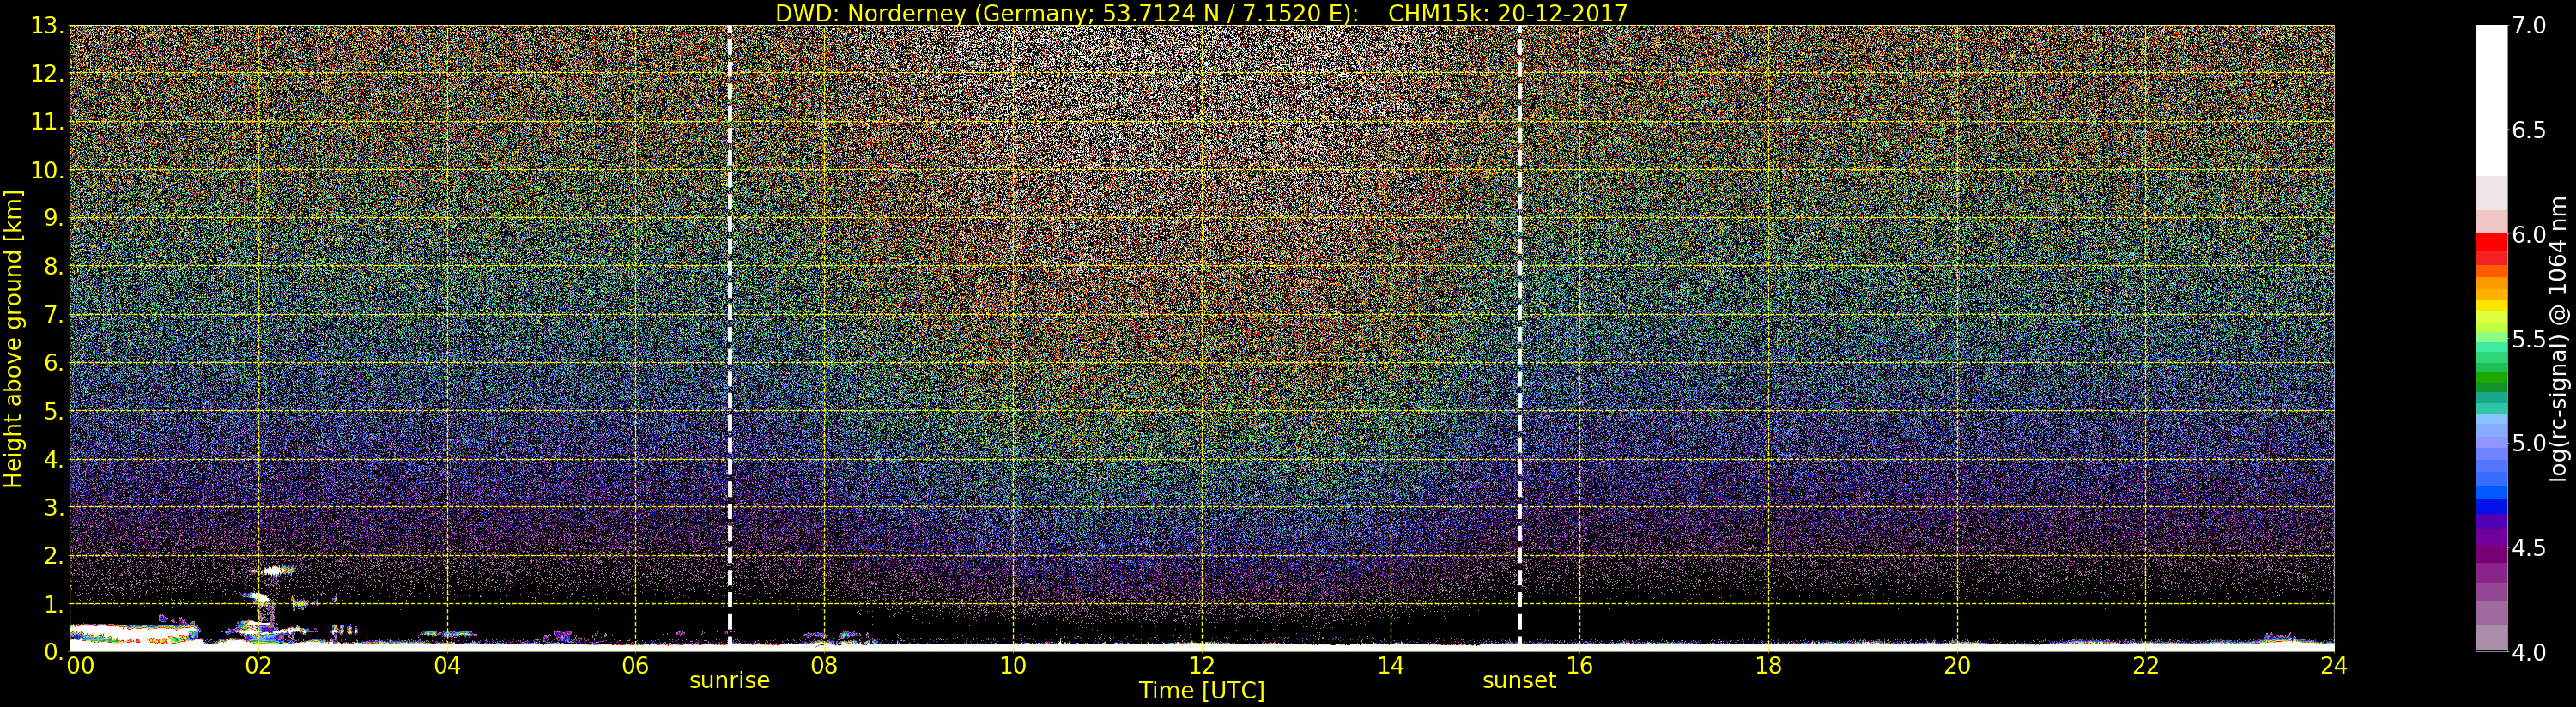This screenshot has height=707, width=2576.
Task: Click the '24' time tick label
Action: (2333, 665)
